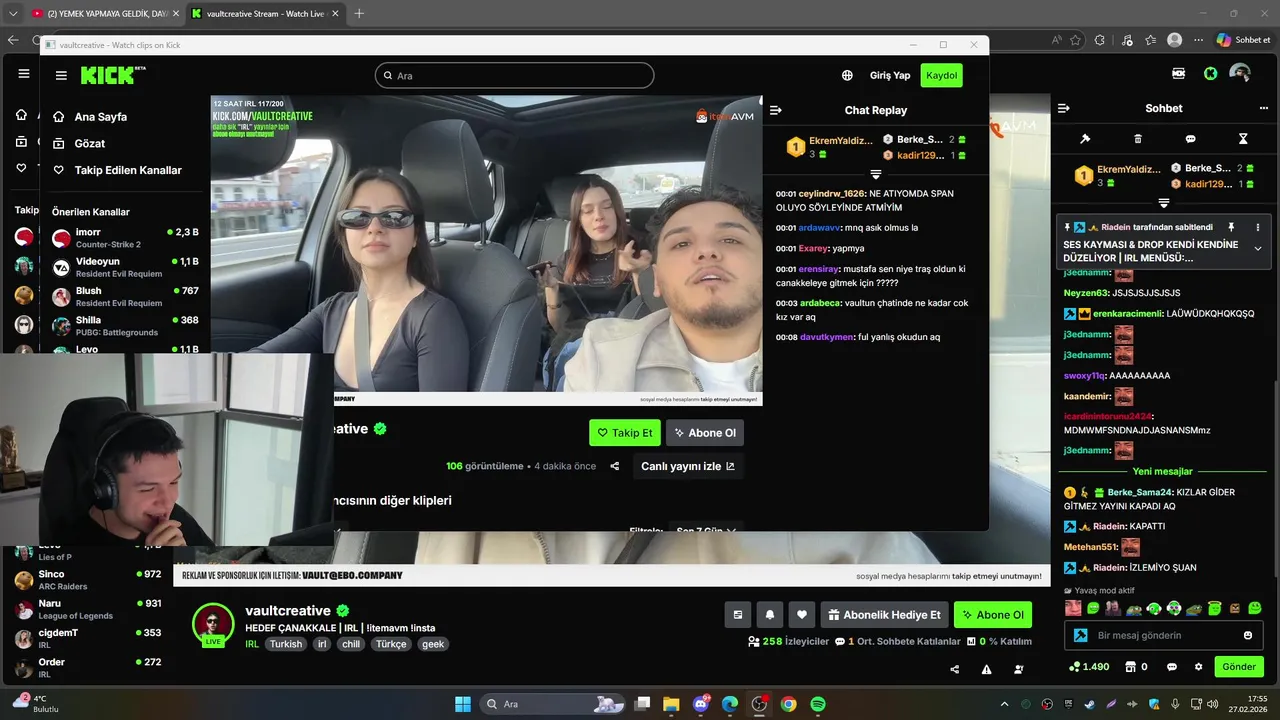The image size is (1280, 720).
Task: Click the Windows Start button
Action: [x=463, y=704]
